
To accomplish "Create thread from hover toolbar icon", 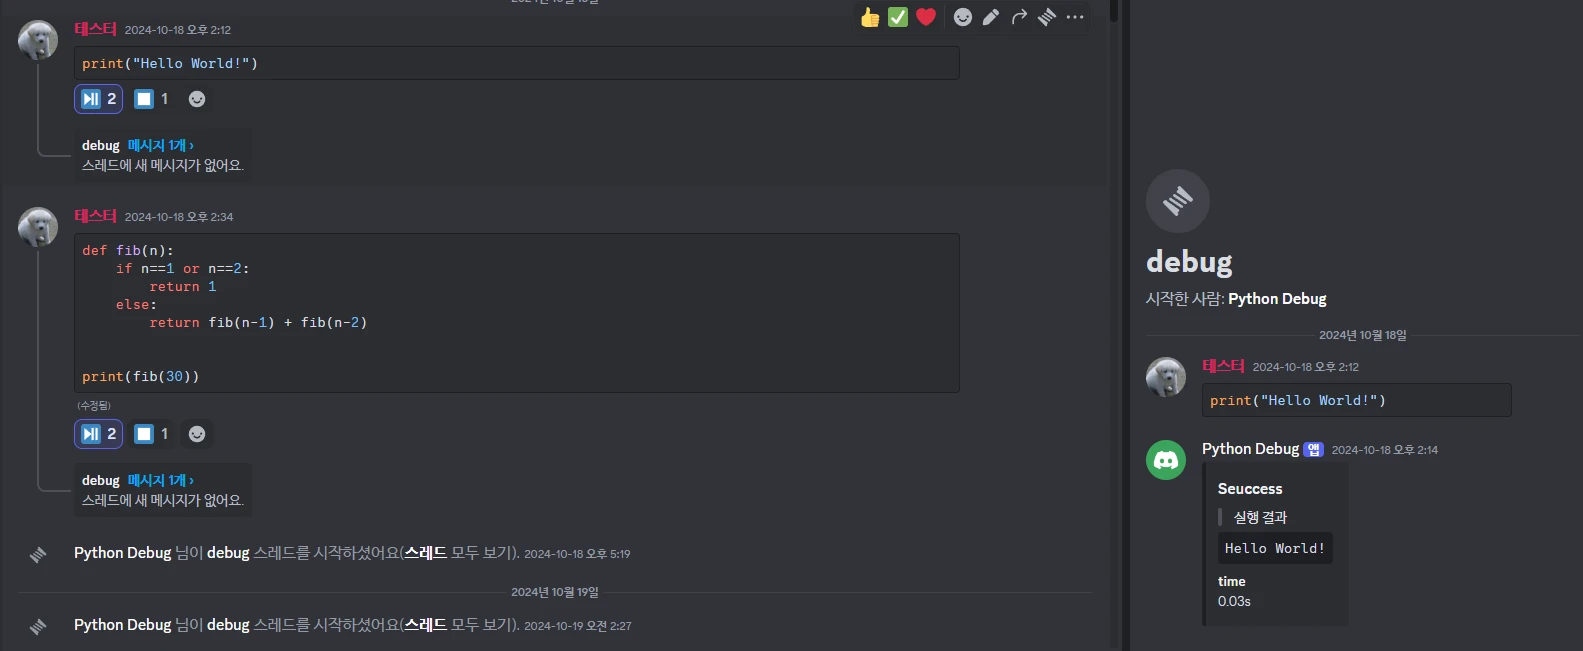I will tap(1047, 17).
